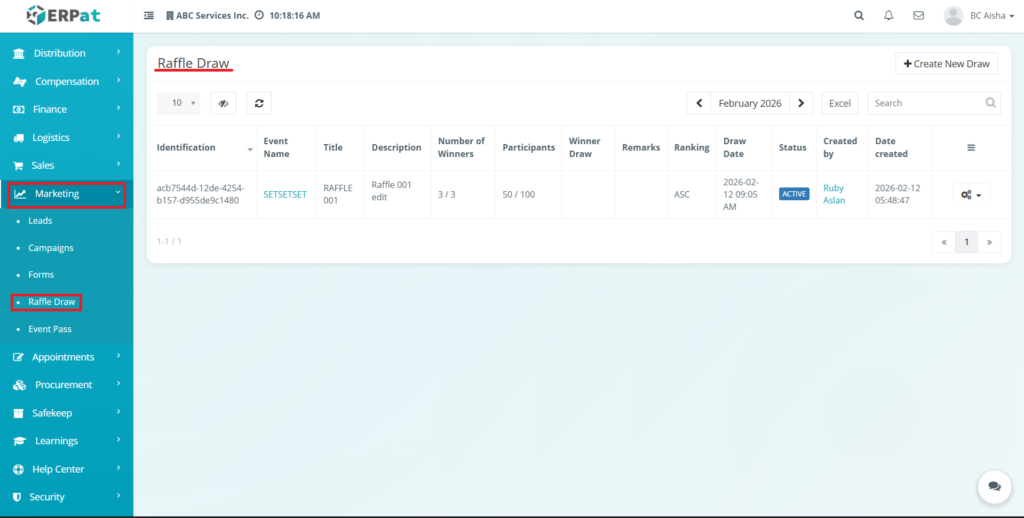1024x518 pixels.
Task: Go to previous month arrow
Action: [699, 103]
